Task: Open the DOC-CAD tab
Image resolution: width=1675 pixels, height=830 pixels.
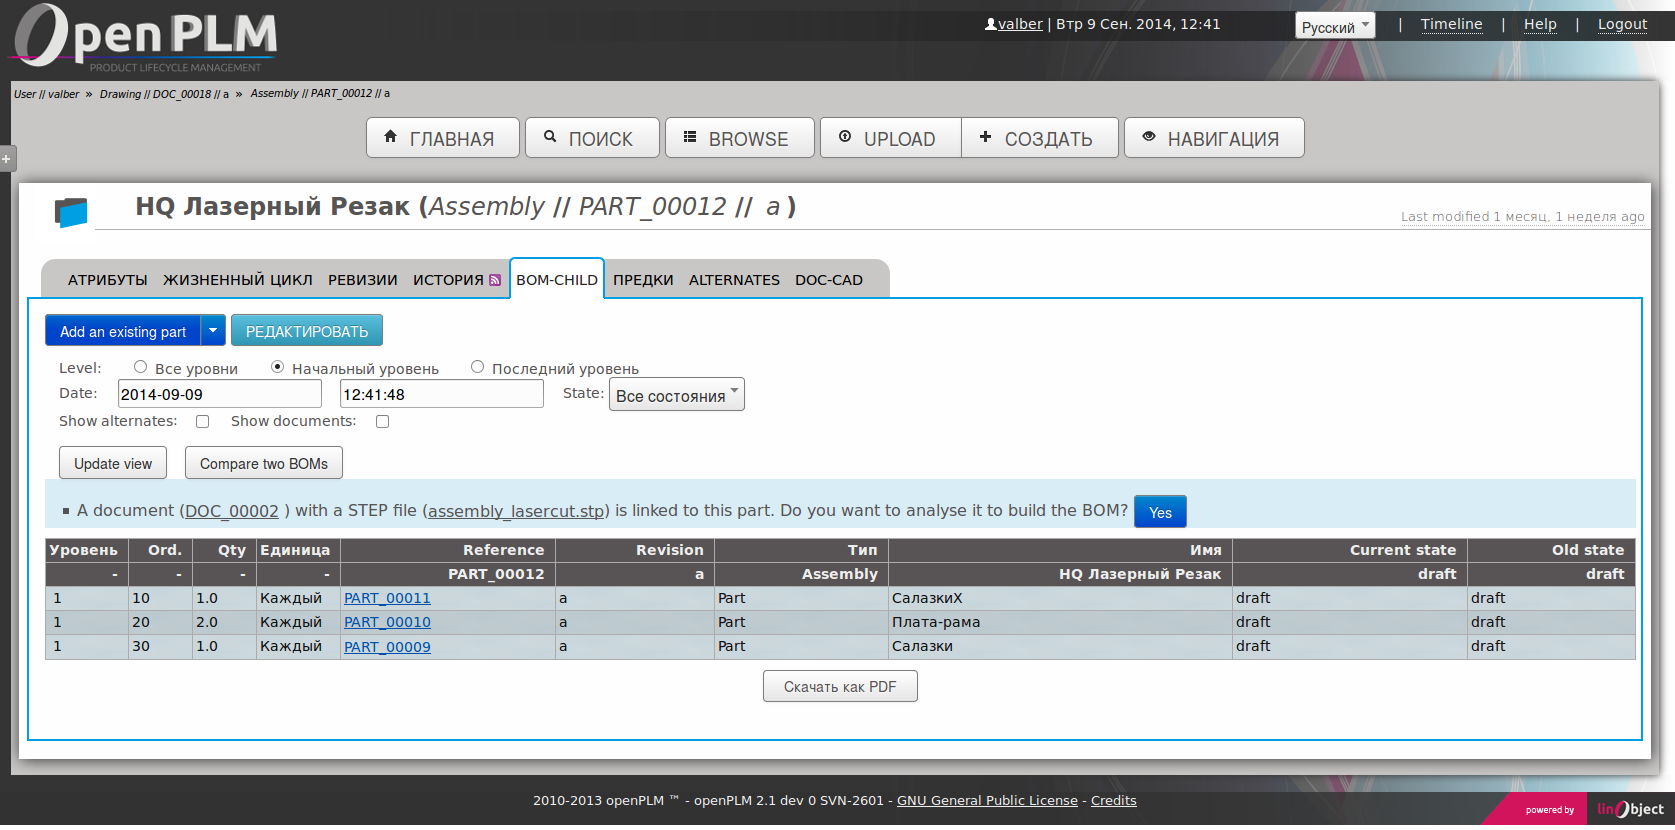Action: [x=829, y=281]
